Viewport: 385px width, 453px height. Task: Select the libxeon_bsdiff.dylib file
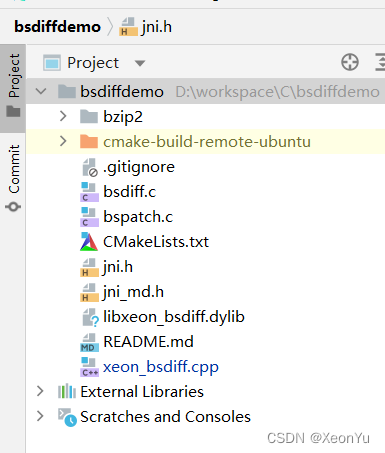tap(174, 317)
